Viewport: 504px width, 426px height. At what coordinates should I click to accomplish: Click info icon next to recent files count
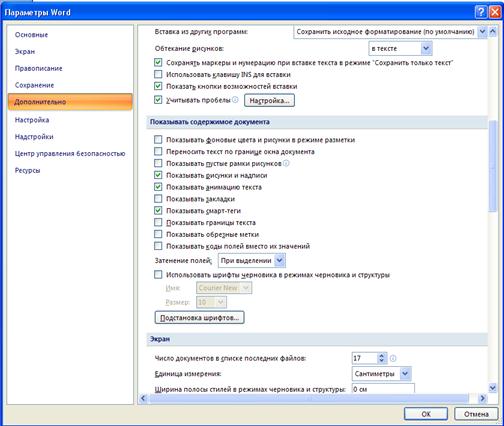393,358
